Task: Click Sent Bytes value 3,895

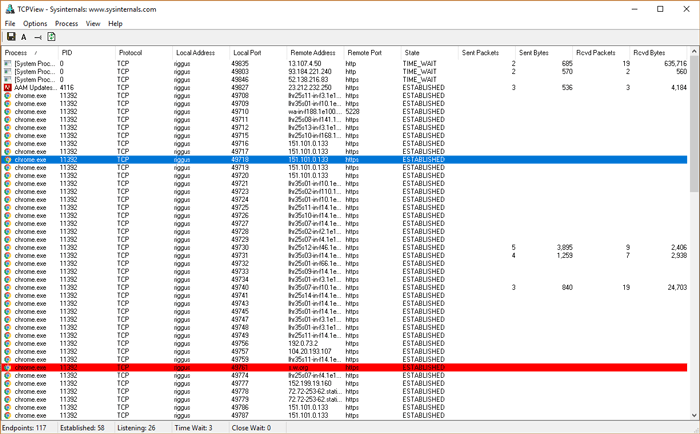Action: 565,247
